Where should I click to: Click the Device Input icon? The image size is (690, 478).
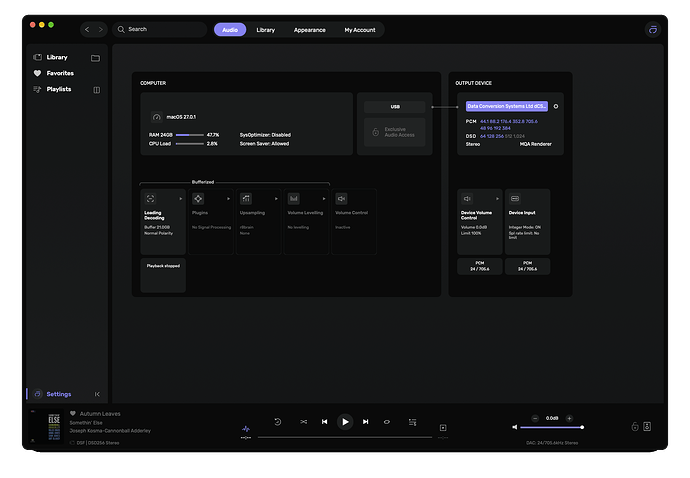[x=515, y=199]
